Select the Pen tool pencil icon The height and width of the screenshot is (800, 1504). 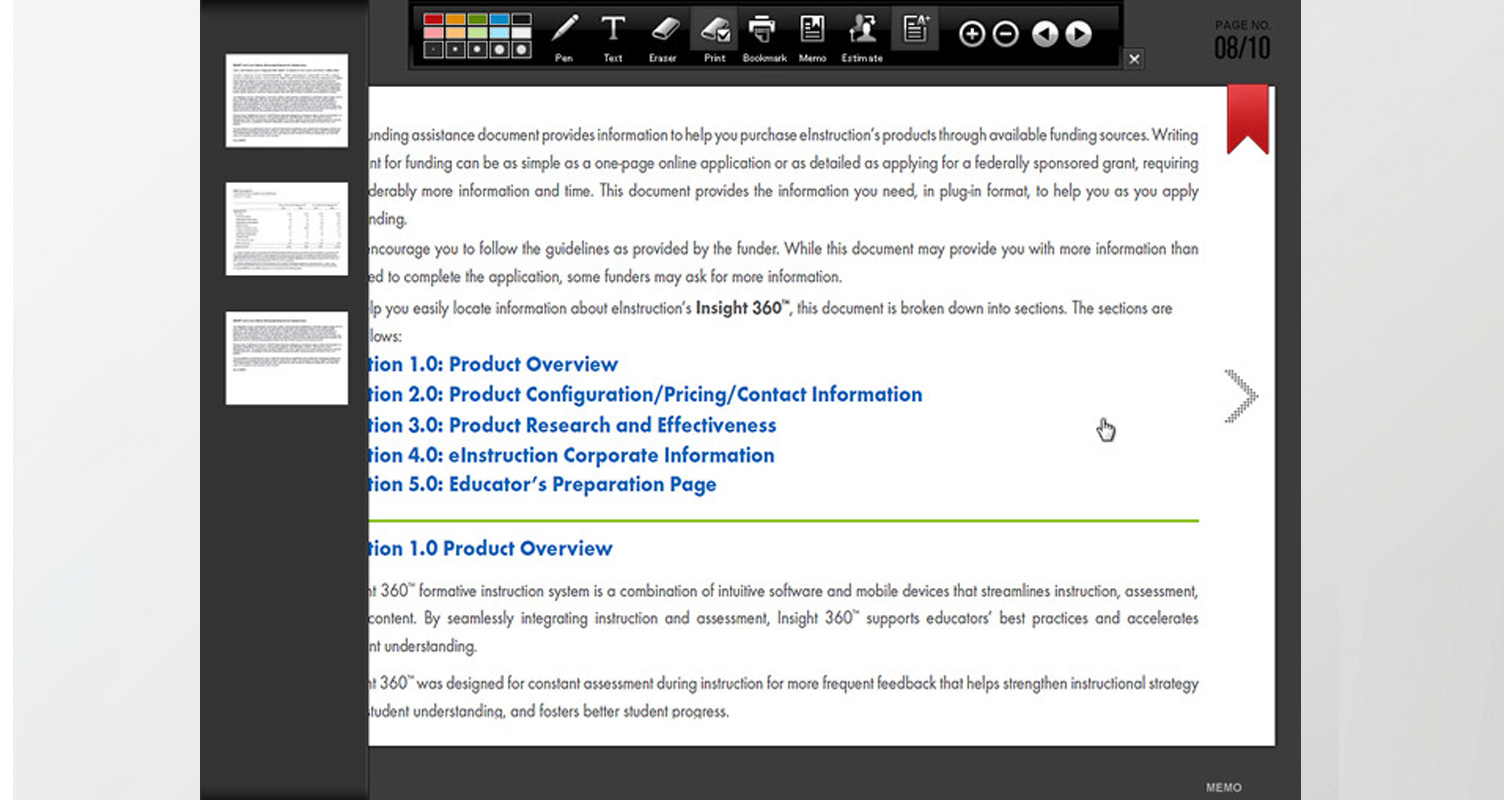(x=565, y=28)
